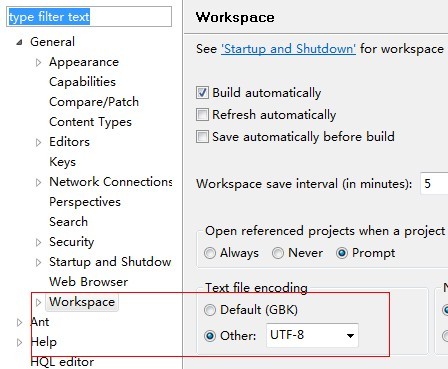Image resolution: width=448 pixels, height=369 pixels.
Task: Expand the Editors node arrow
Action: (x=38, y=142)
